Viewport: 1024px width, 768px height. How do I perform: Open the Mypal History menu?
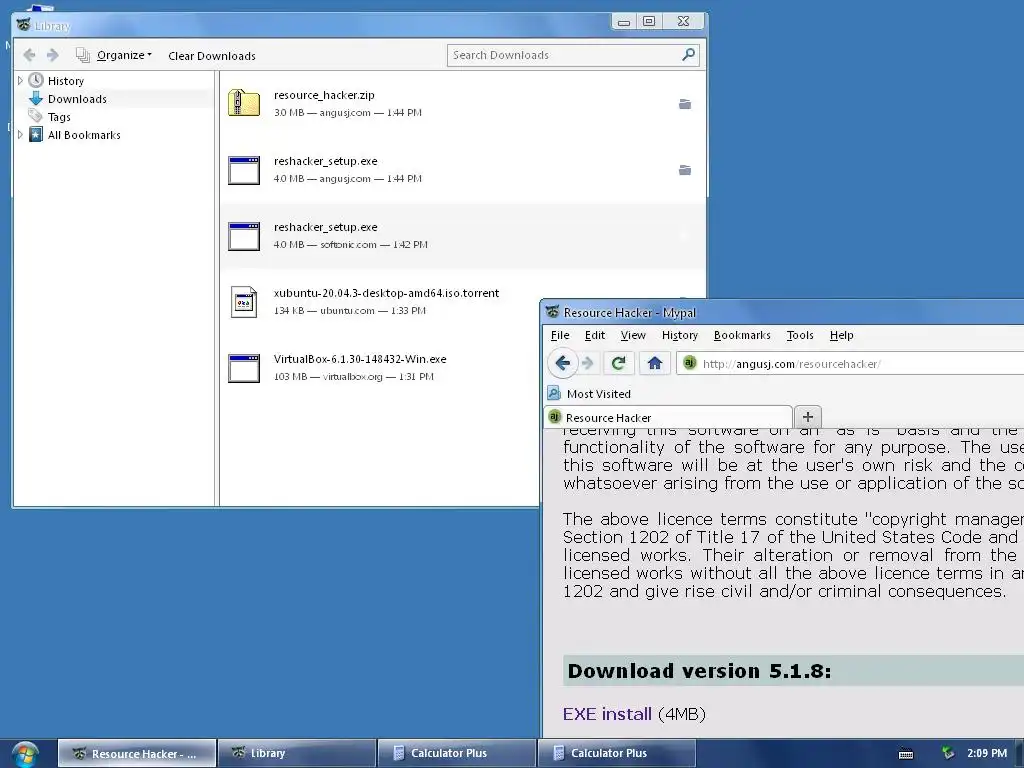[x=679, y=335]
